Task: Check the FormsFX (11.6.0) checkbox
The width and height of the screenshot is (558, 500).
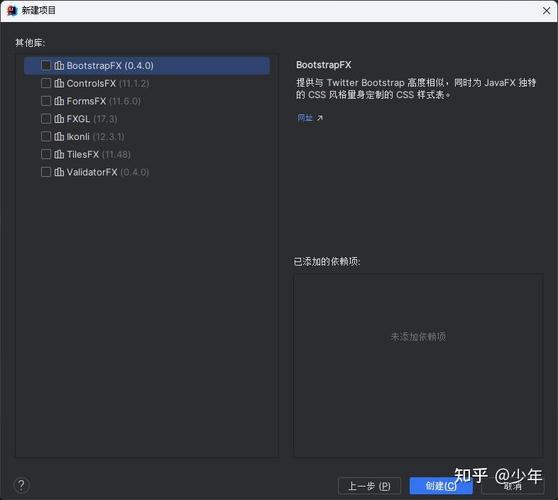Action: point(46,101)
